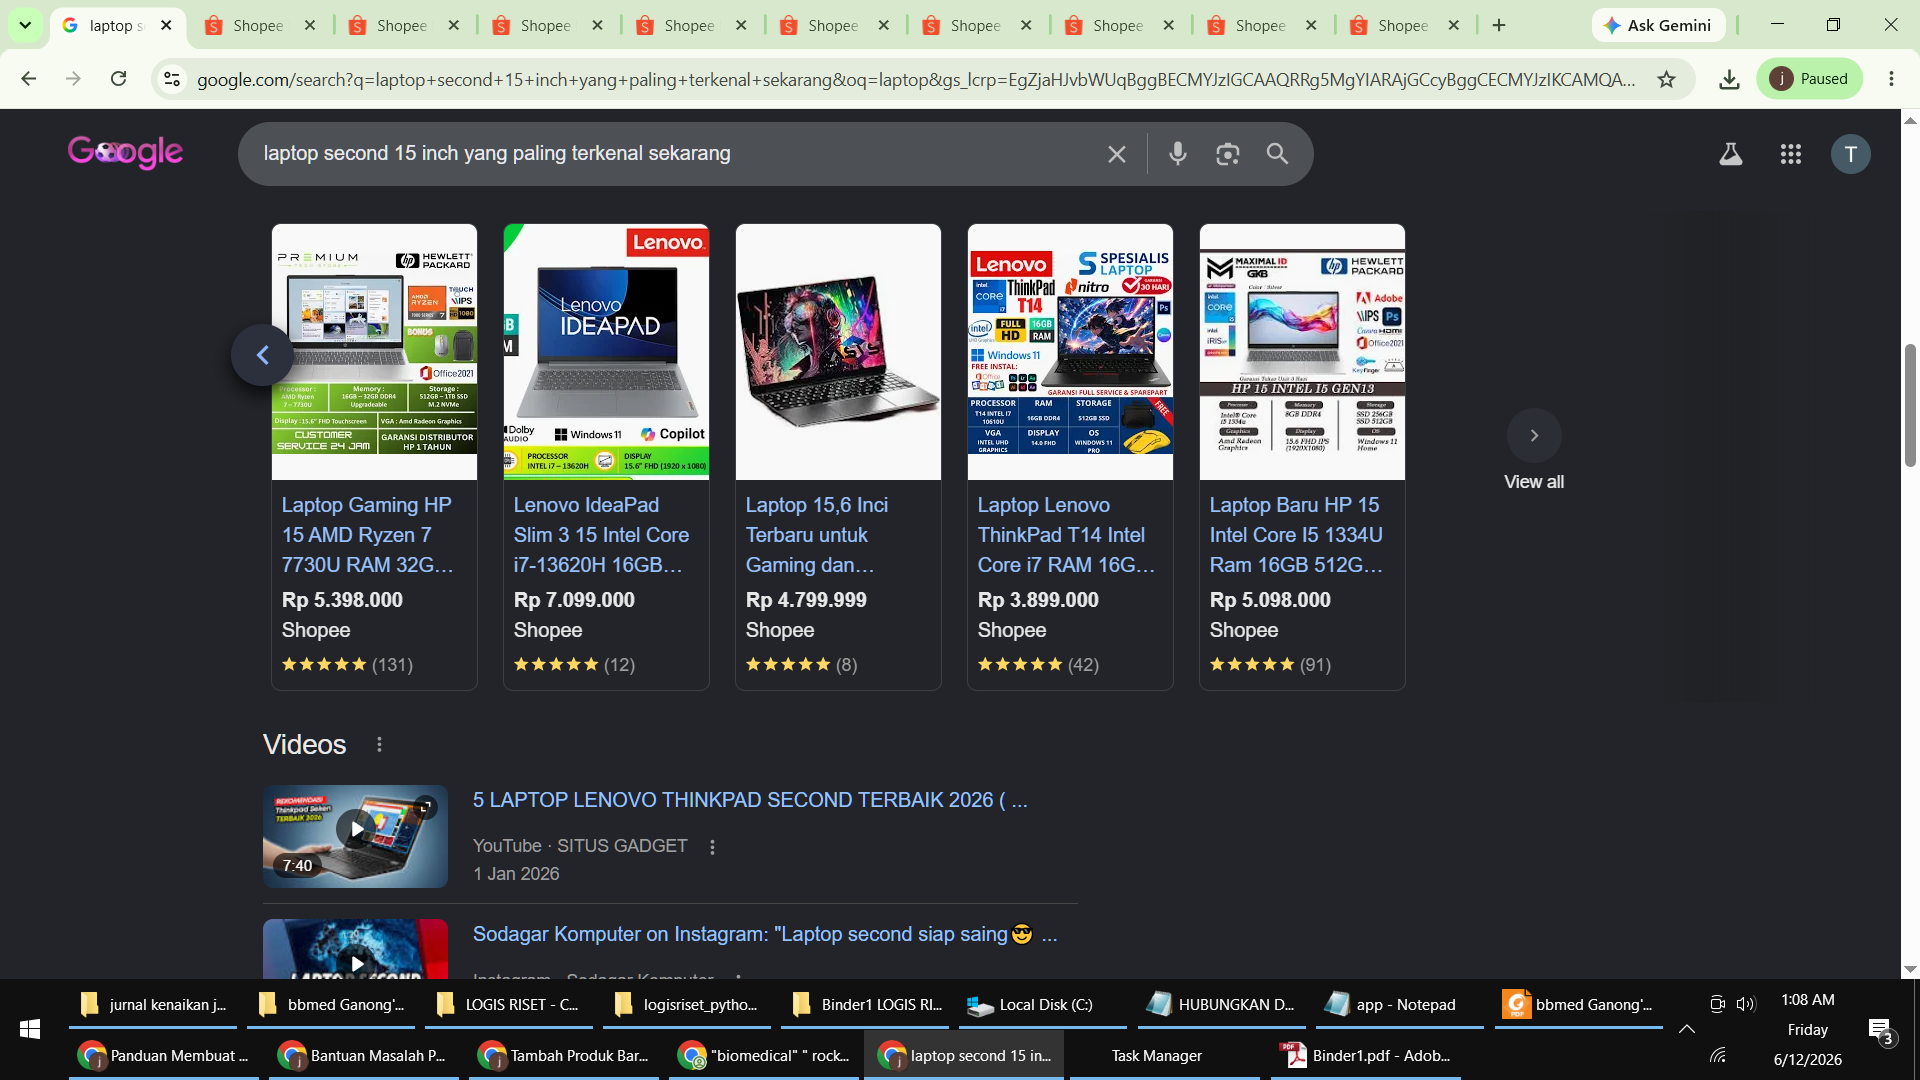Show previous products in carousel

click(x=262, y=355)
